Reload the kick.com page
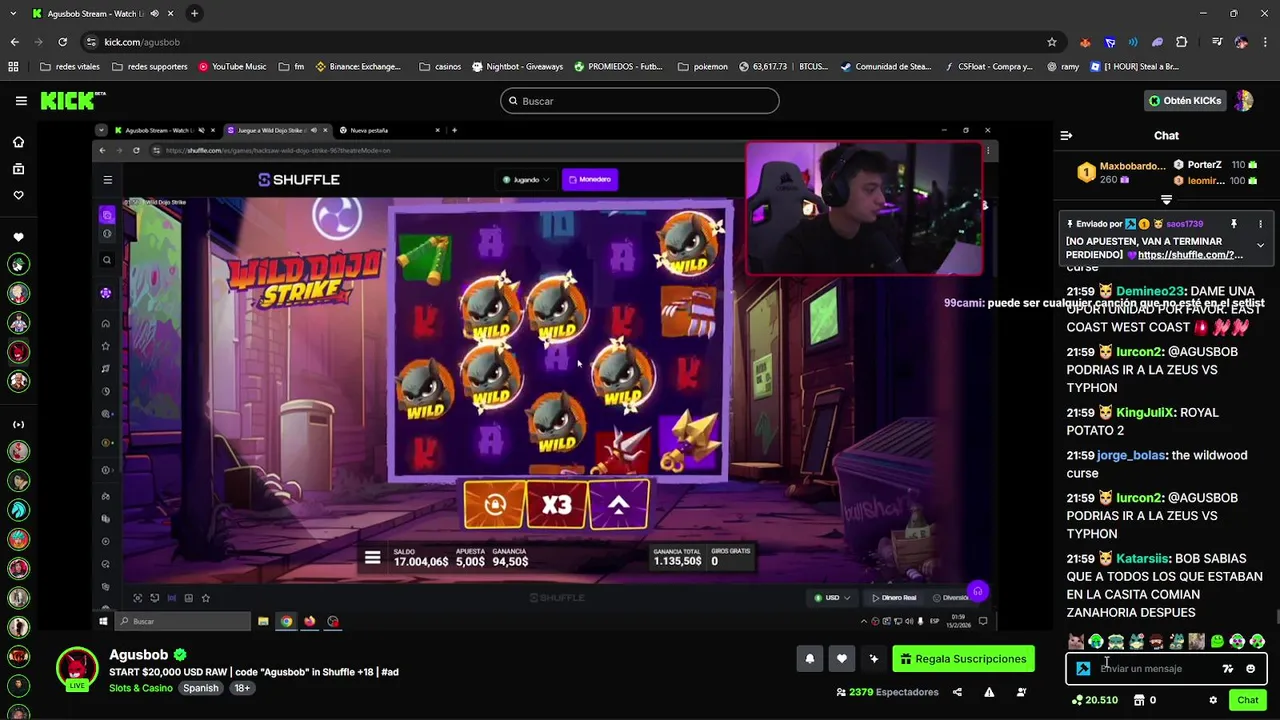 (x=63, y=42)
